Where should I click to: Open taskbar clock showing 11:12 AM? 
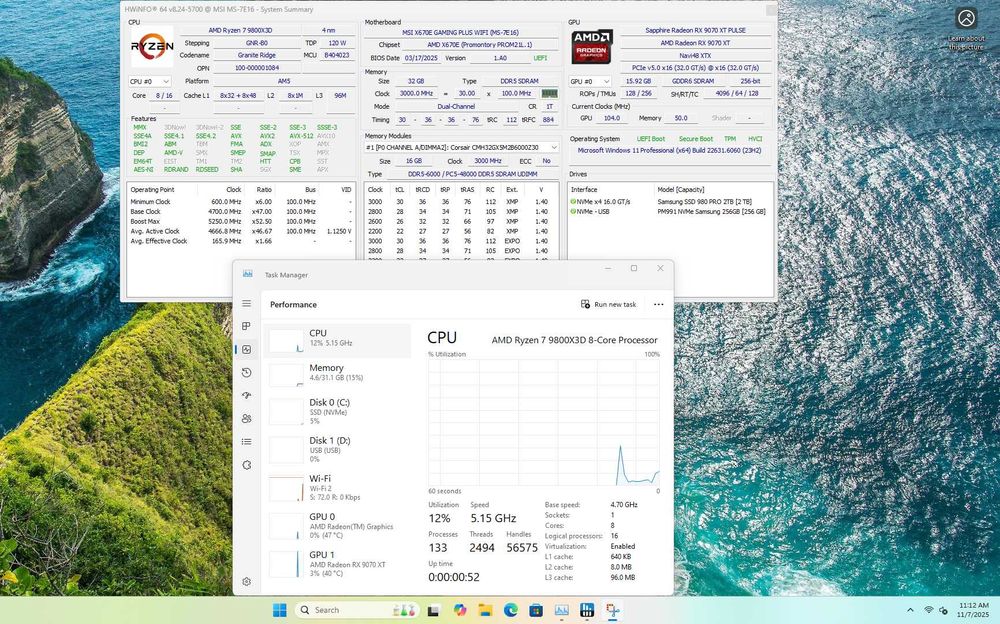pos(974,609)
